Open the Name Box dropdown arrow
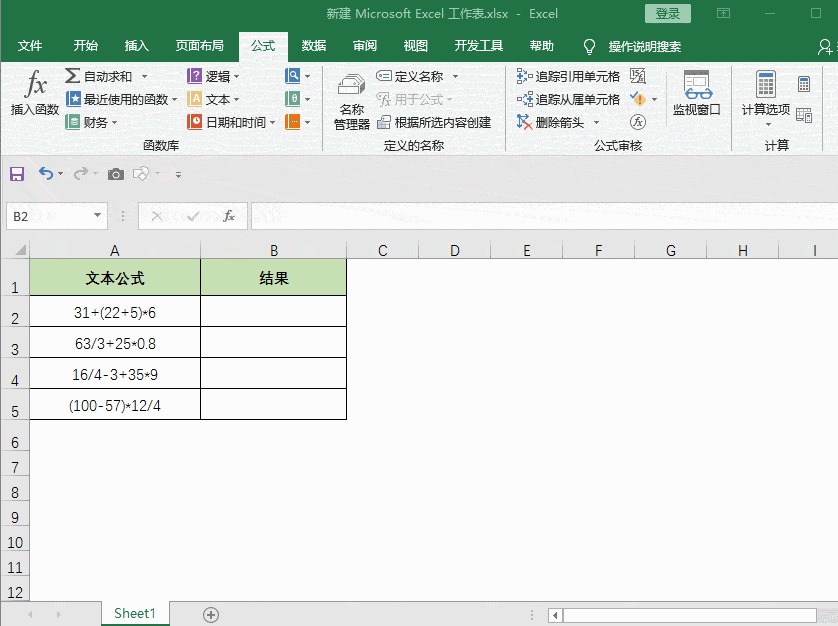 (97, 215)
